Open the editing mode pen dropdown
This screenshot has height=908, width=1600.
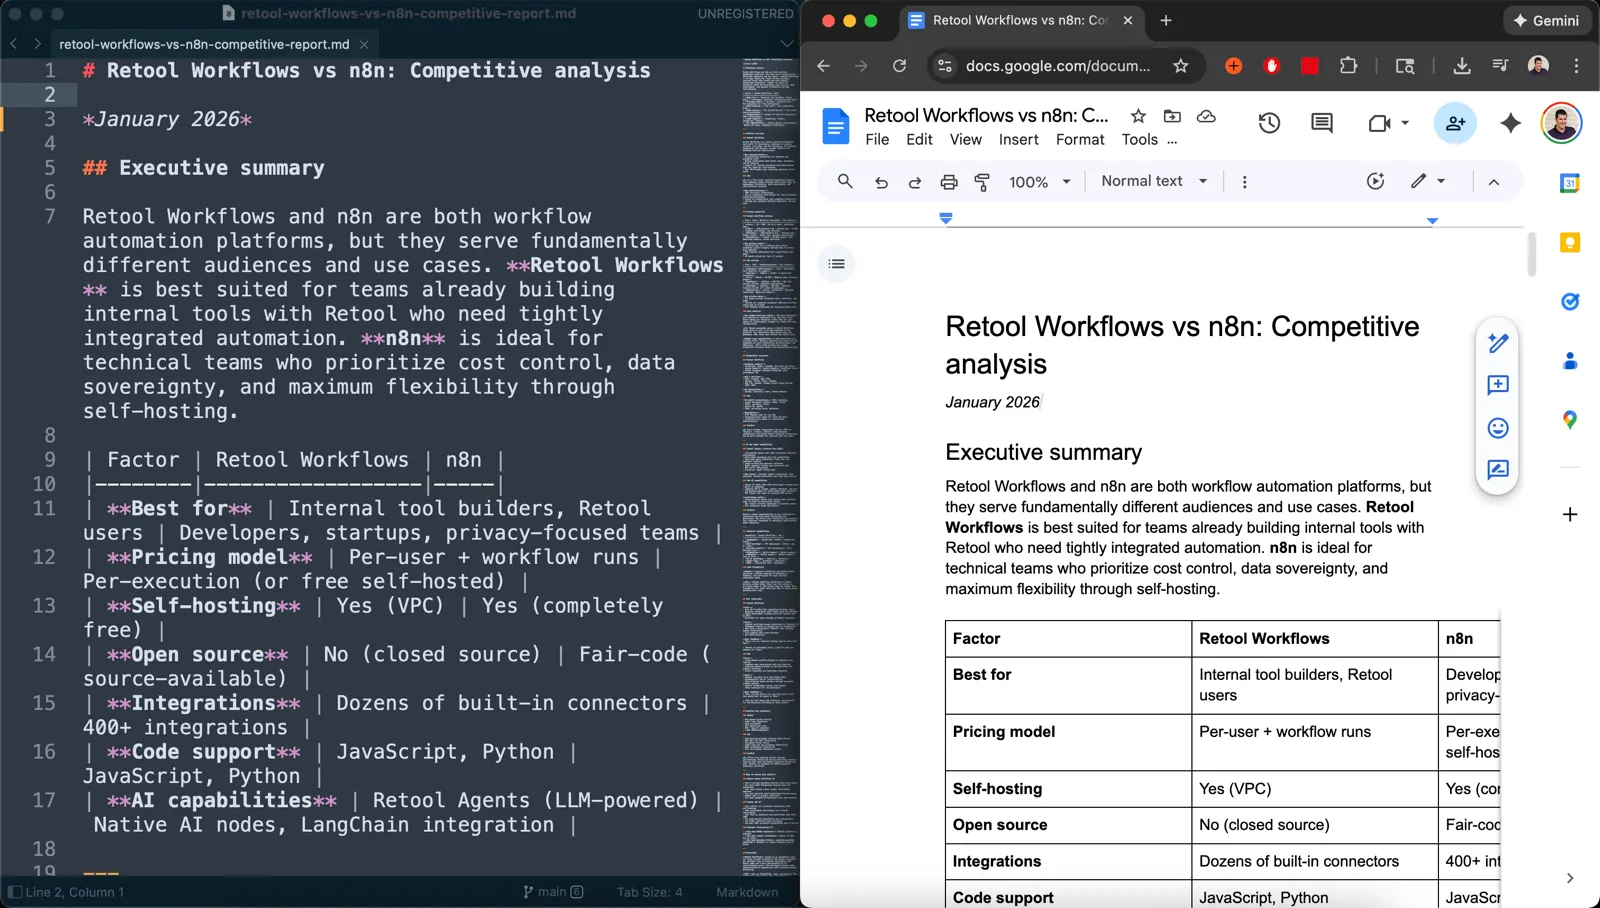(1428, 181)
